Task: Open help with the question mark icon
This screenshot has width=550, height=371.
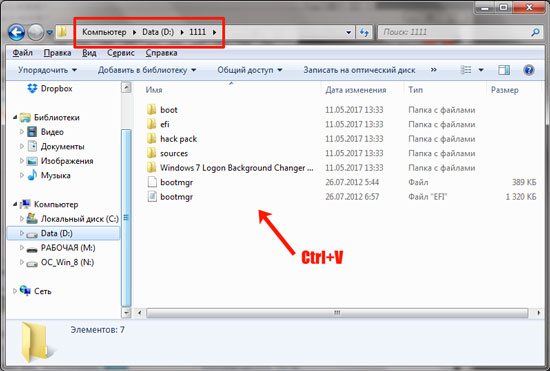Action: [529, 70]
